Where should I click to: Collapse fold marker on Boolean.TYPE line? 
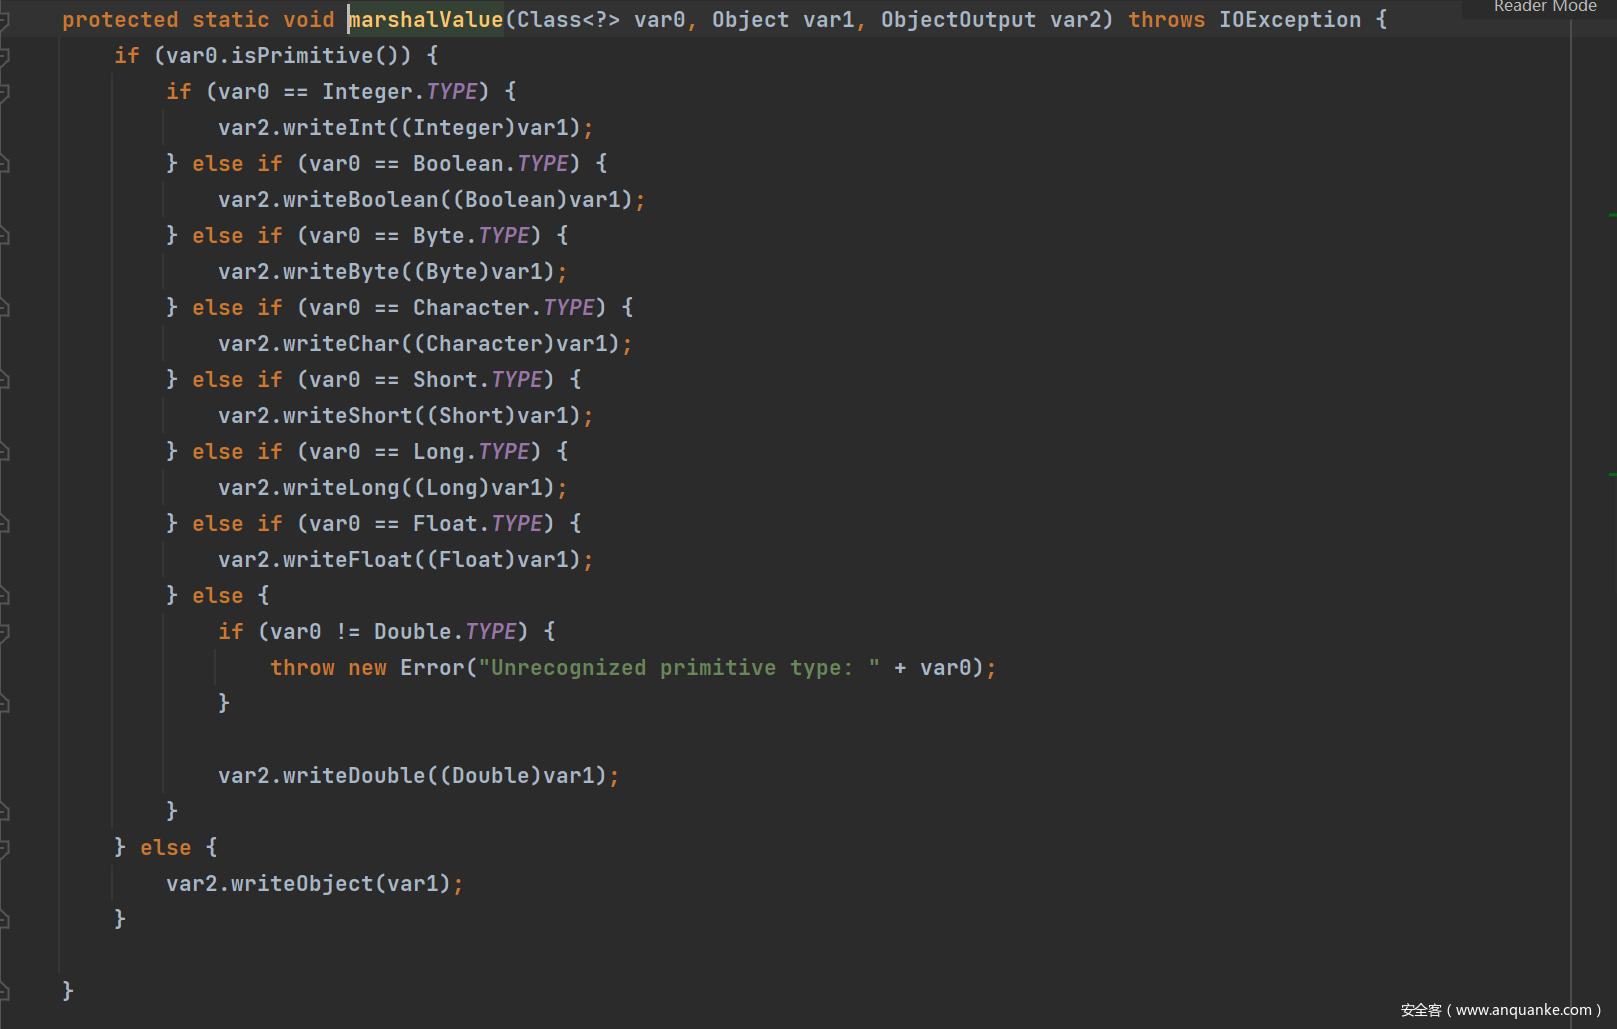(x=4, y=163)
